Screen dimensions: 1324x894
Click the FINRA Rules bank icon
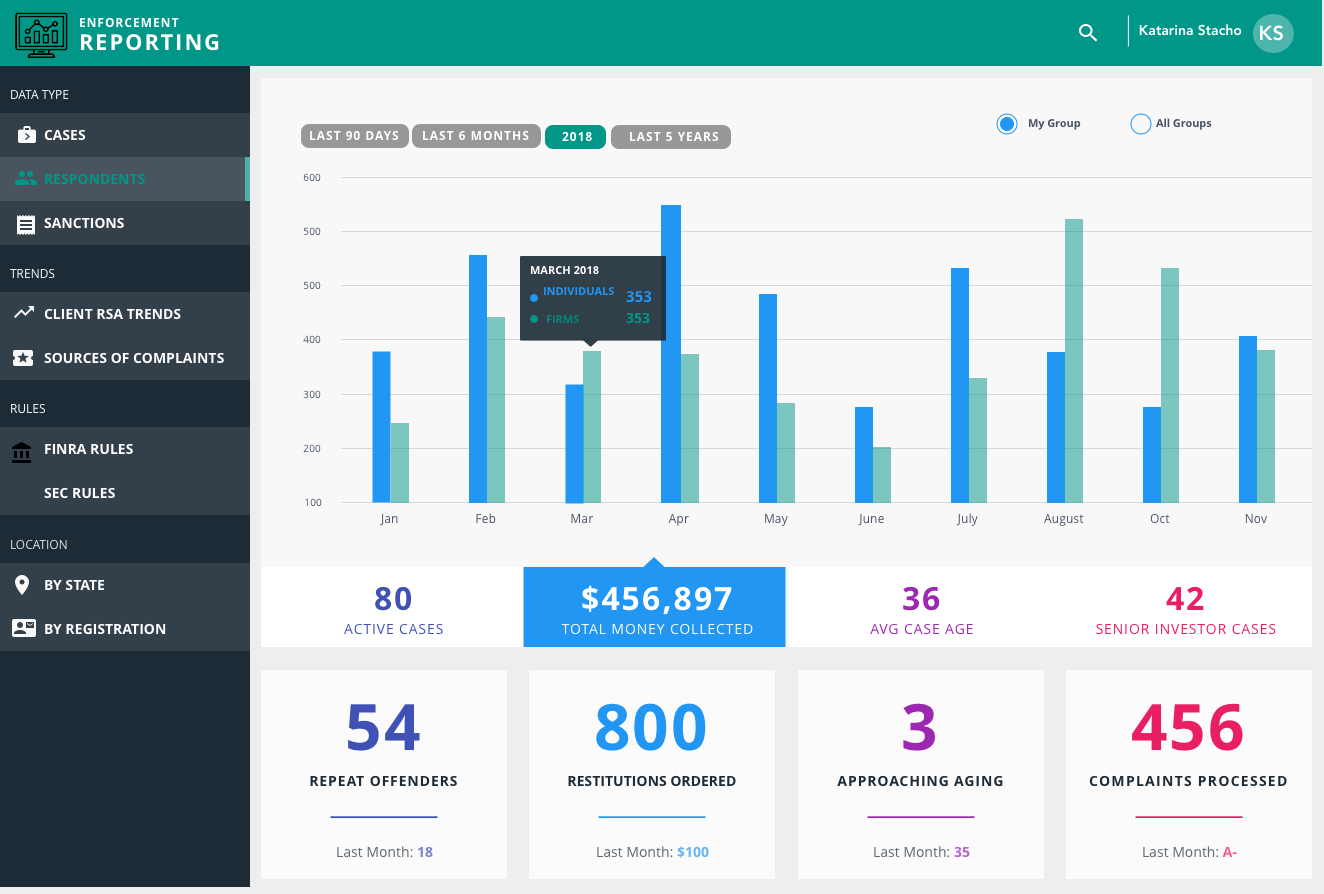tap(21, 450)
